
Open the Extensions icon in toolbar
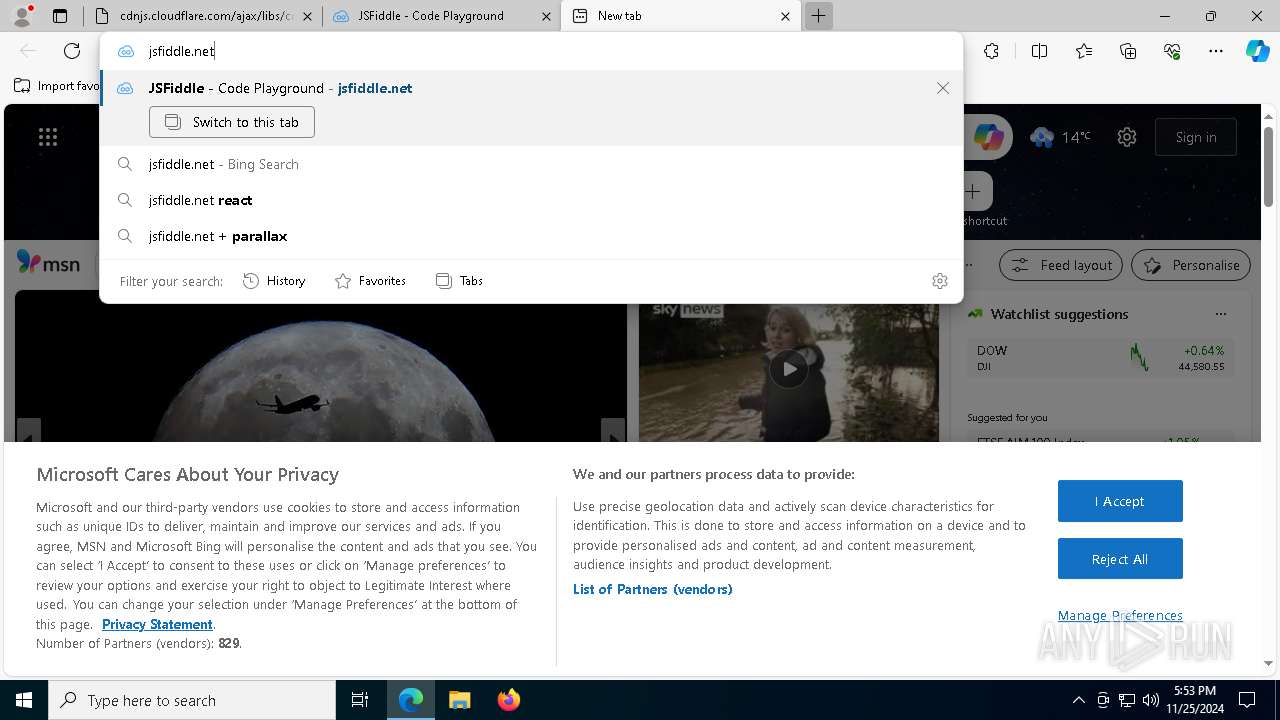tap(991, 51)
